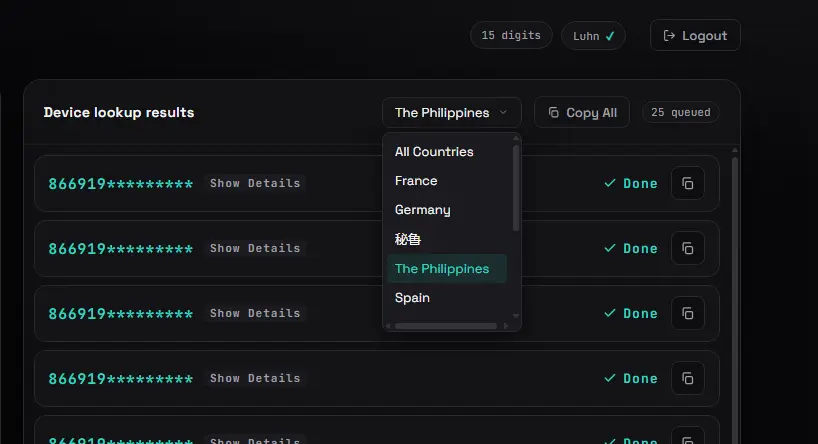Click the dropdown's right scroll arrow
This screenshot has height=444, width=818.
tap(506, 326)
